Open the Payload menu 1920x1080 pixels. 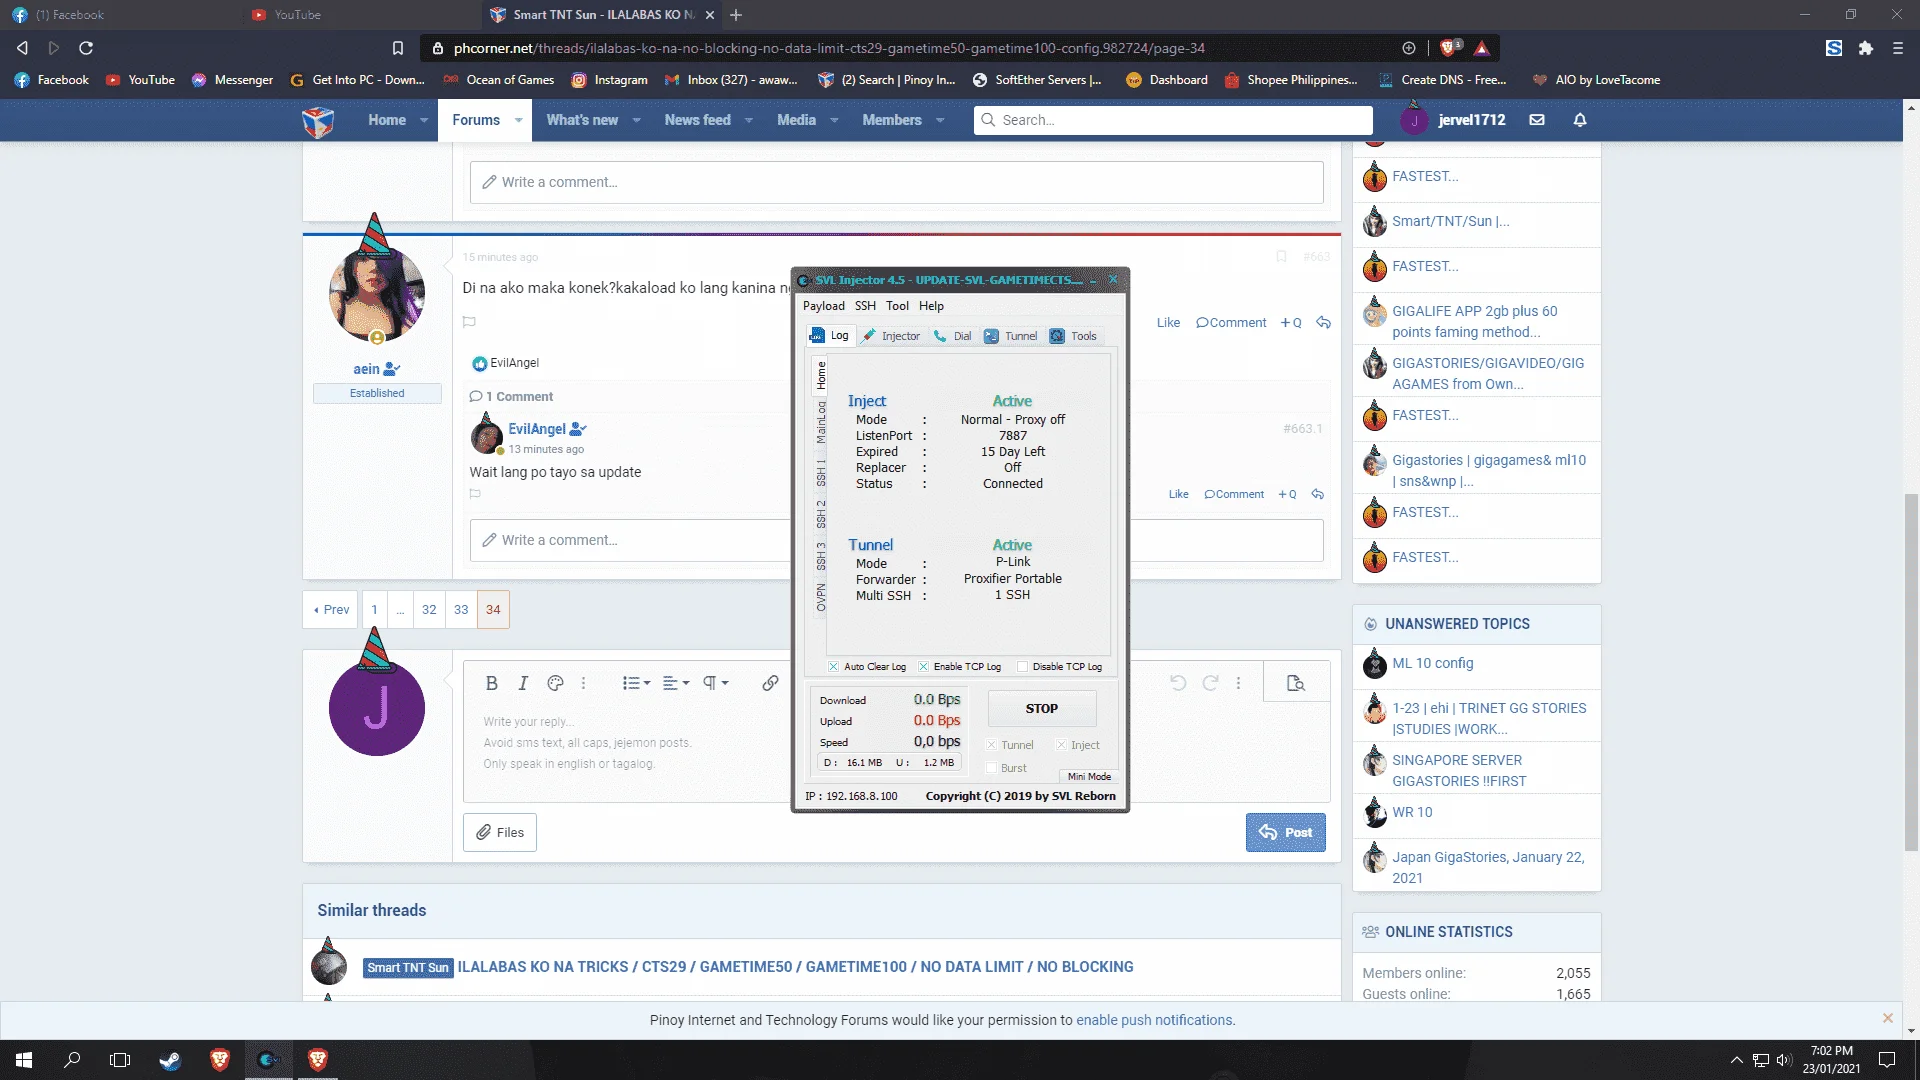click(823, 306)
